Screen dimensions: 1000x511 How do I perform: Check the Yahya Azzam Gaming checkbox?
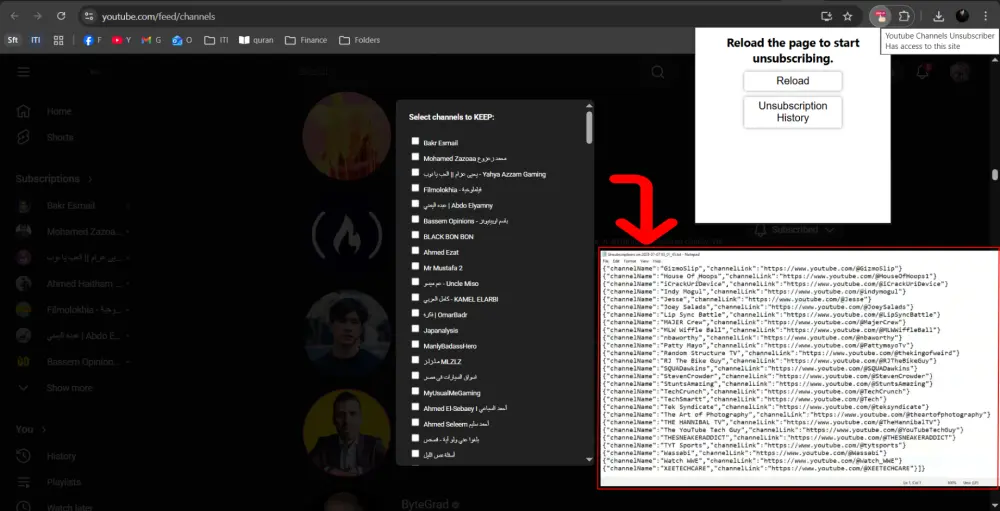tap(416, 172)
